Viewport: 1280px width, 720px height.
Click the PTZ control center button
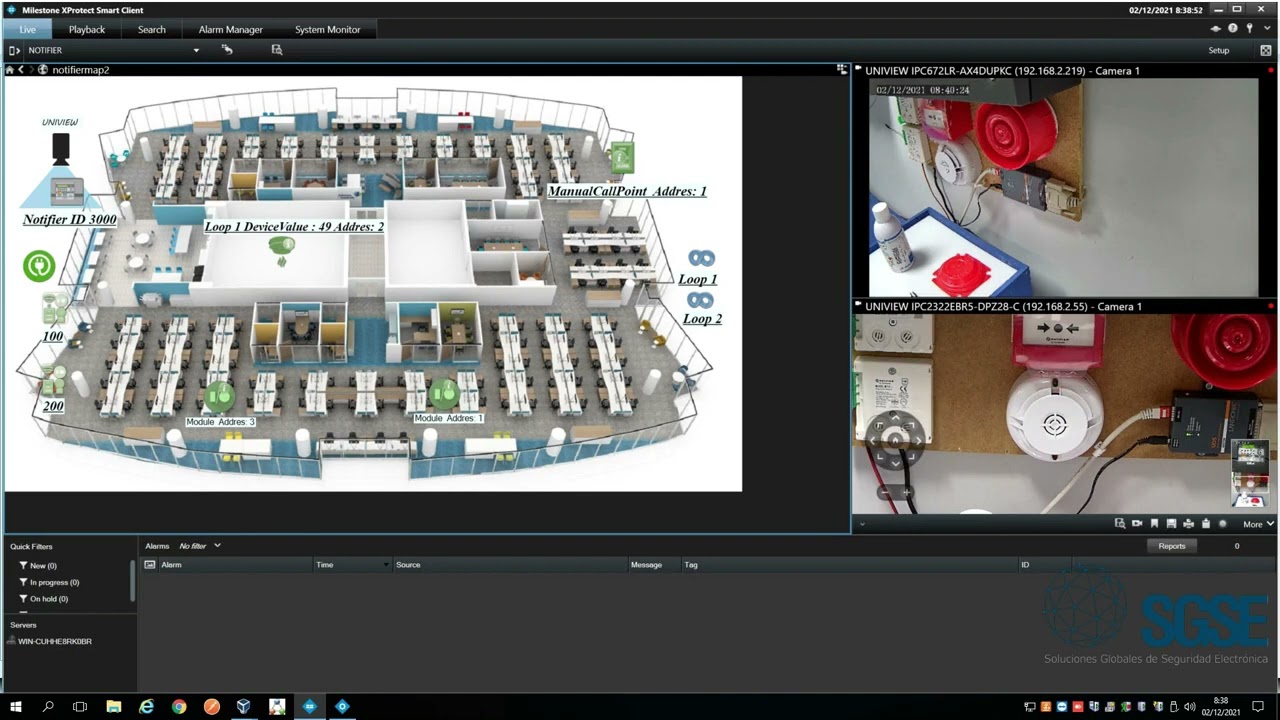895,440
